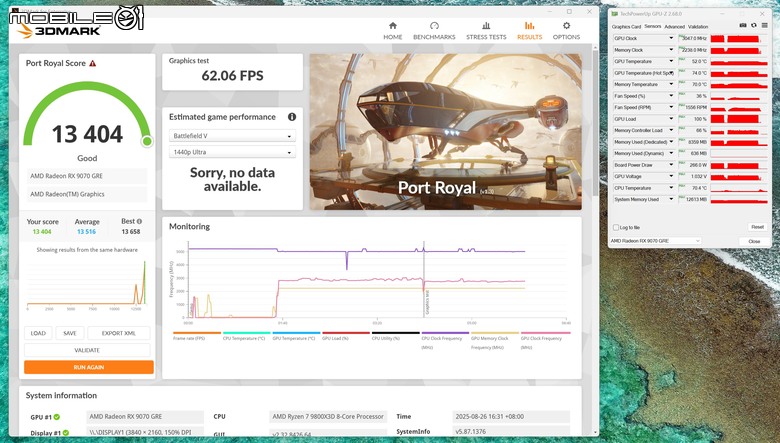Screen dimensions: 780x443
Task: Open Memory Temperature sensor dropdown
Action: (x=671, y=85)
